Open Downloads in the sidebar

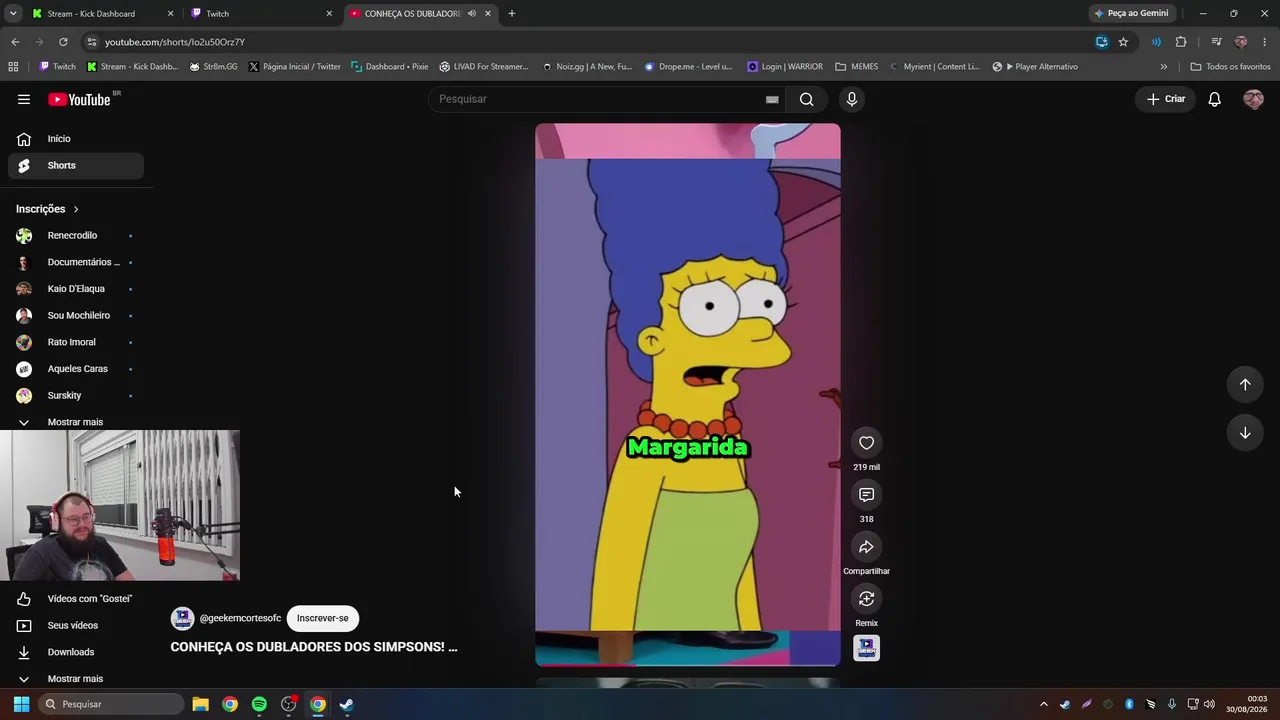click(76, 652)
